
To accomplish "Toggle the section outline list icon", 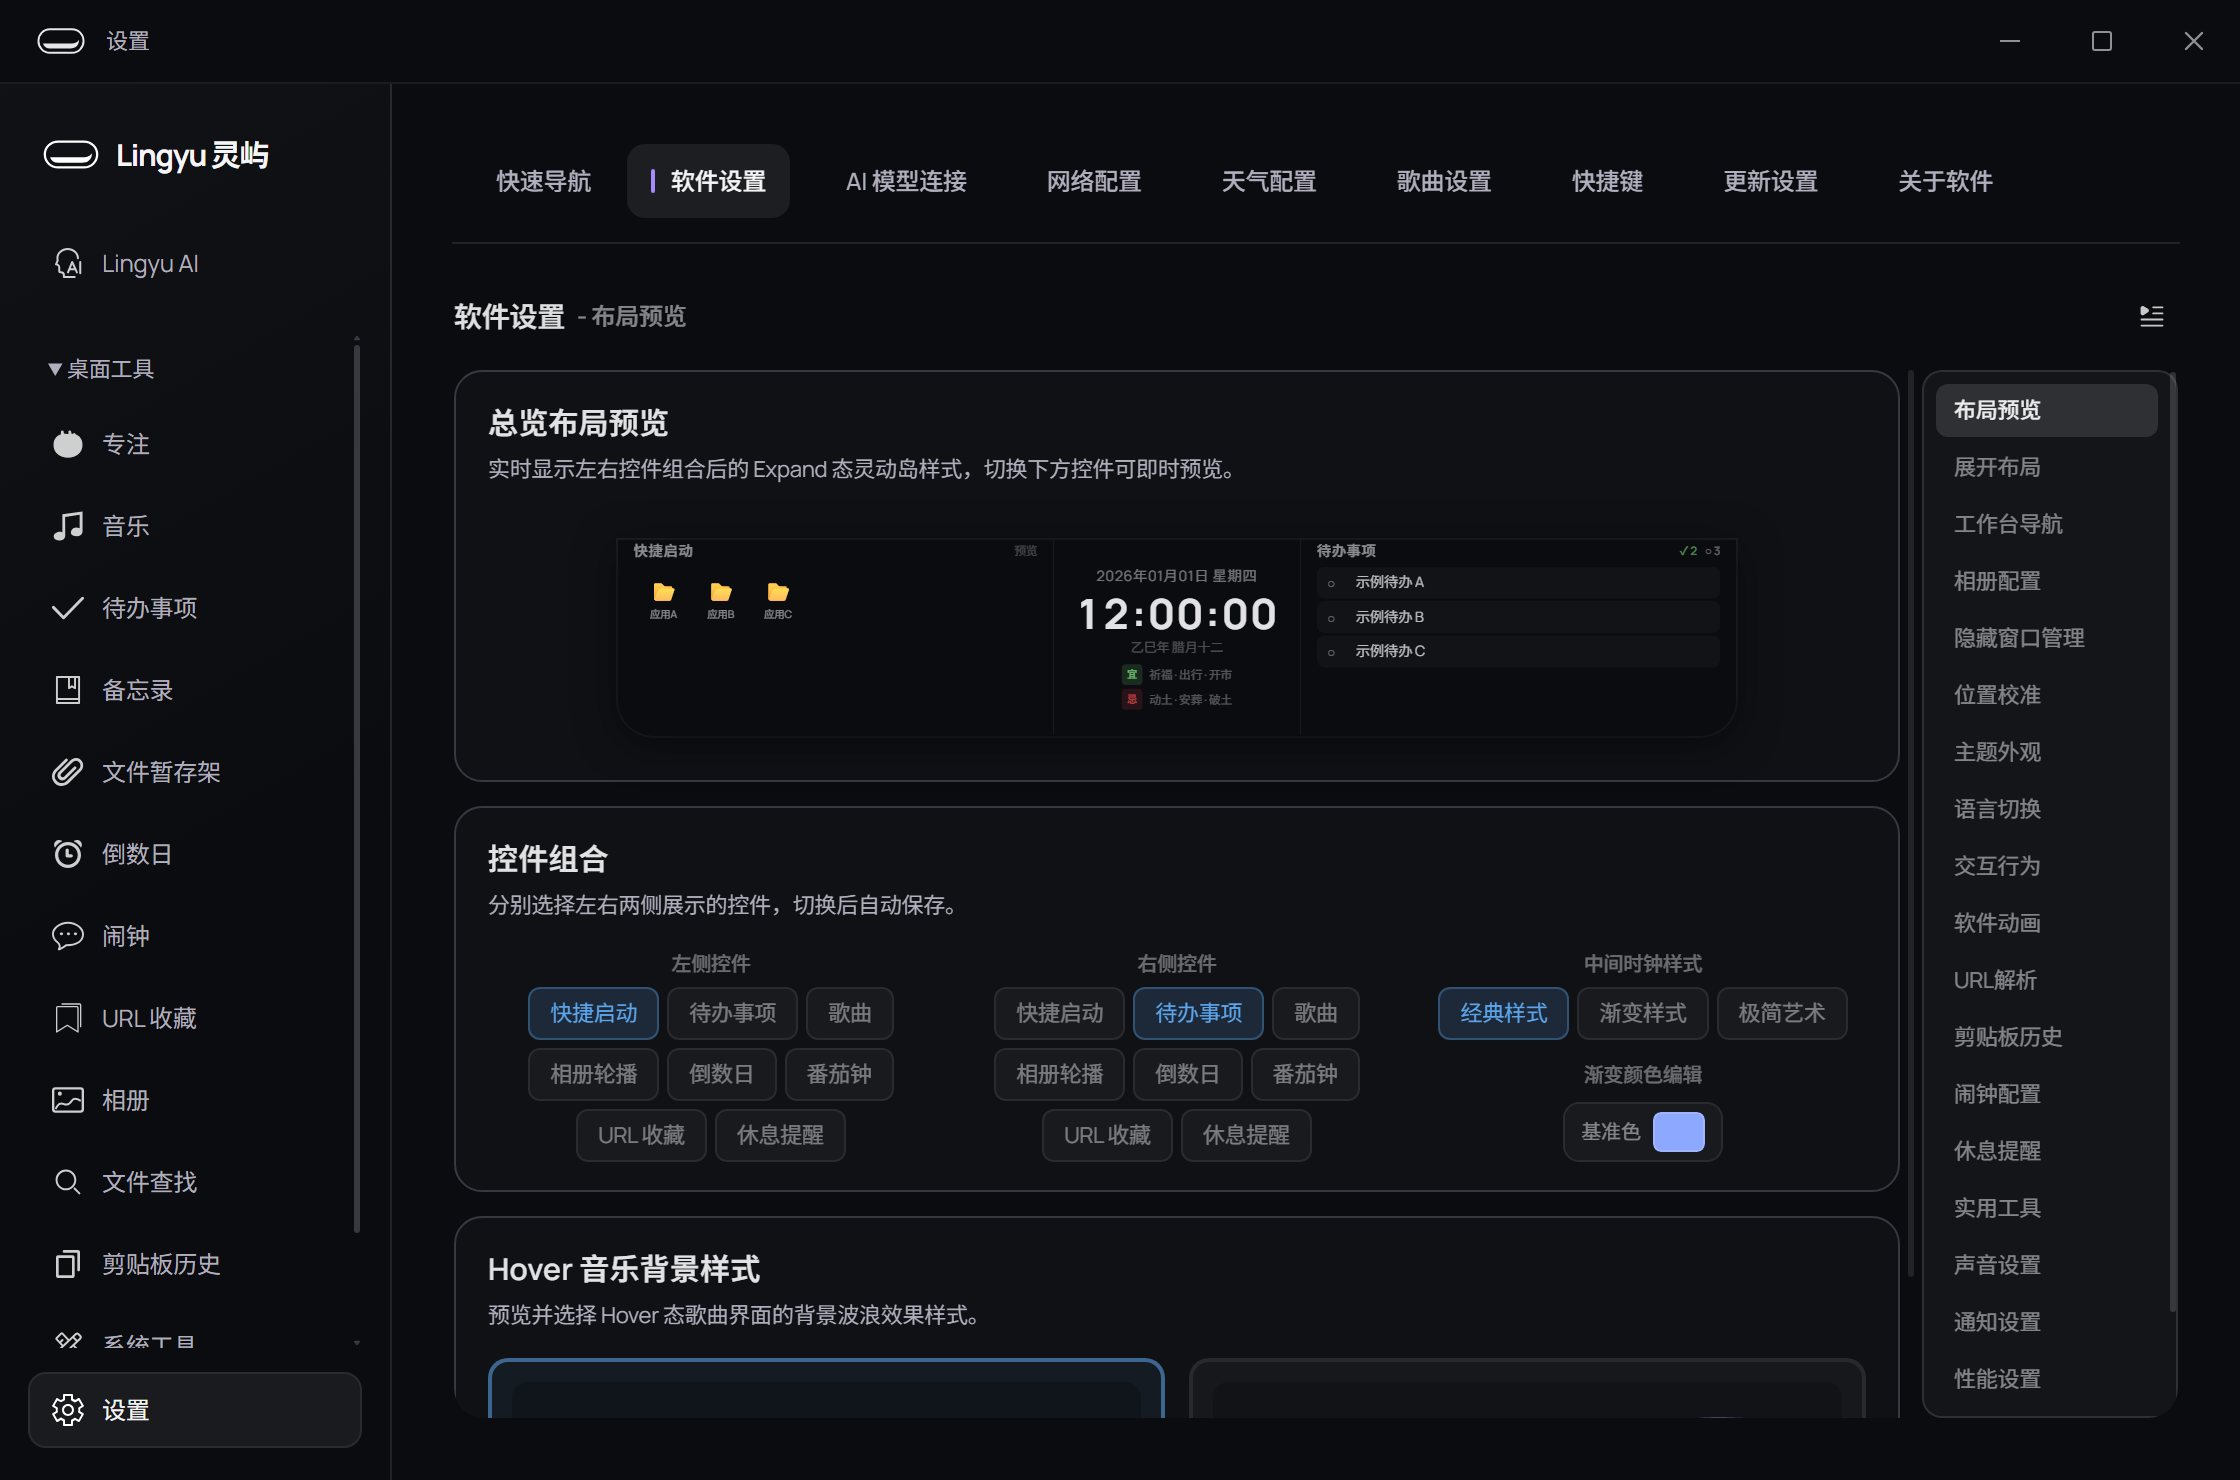I will (2151, 316).
